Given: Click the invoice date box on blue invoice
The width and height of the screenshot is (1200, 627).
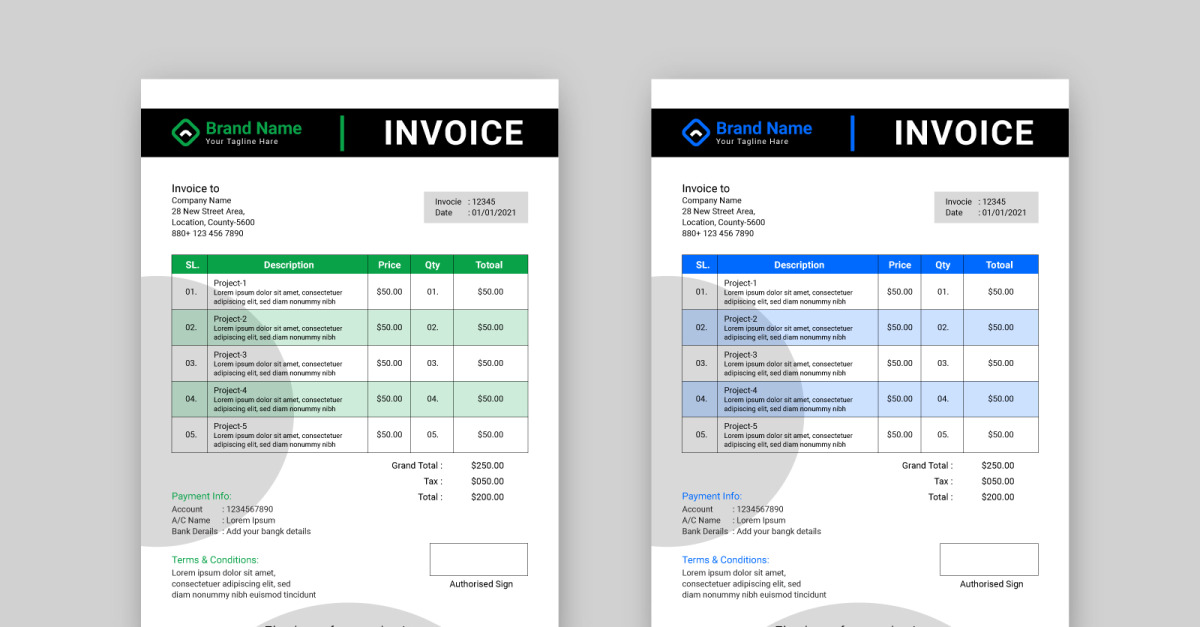Looking at the screenshot, I should [986, 213].
